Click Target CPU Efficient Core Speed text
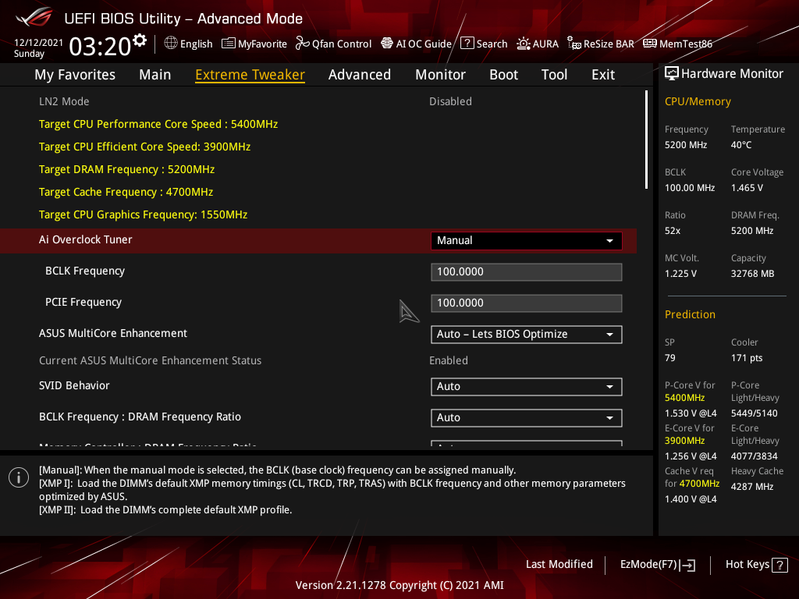This screenshot has width=799, height=599. pyautogui.click(x=145, y=147)
